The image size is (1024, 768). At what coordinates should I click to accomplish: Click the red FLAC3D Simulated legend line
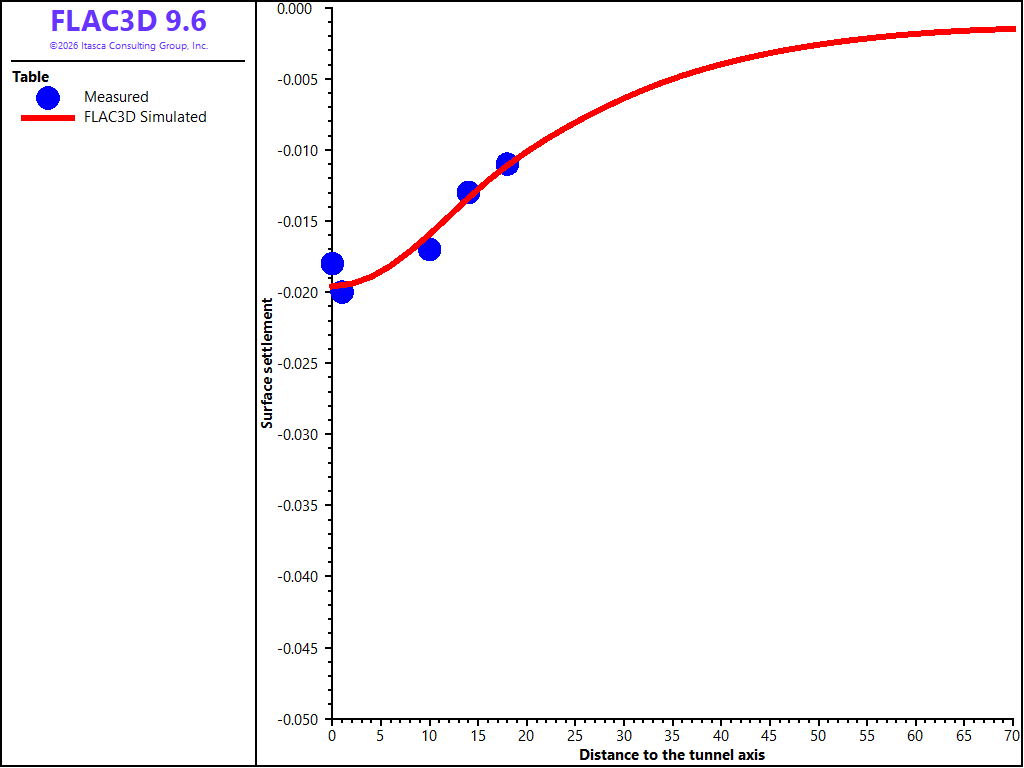tap(48, 118)
